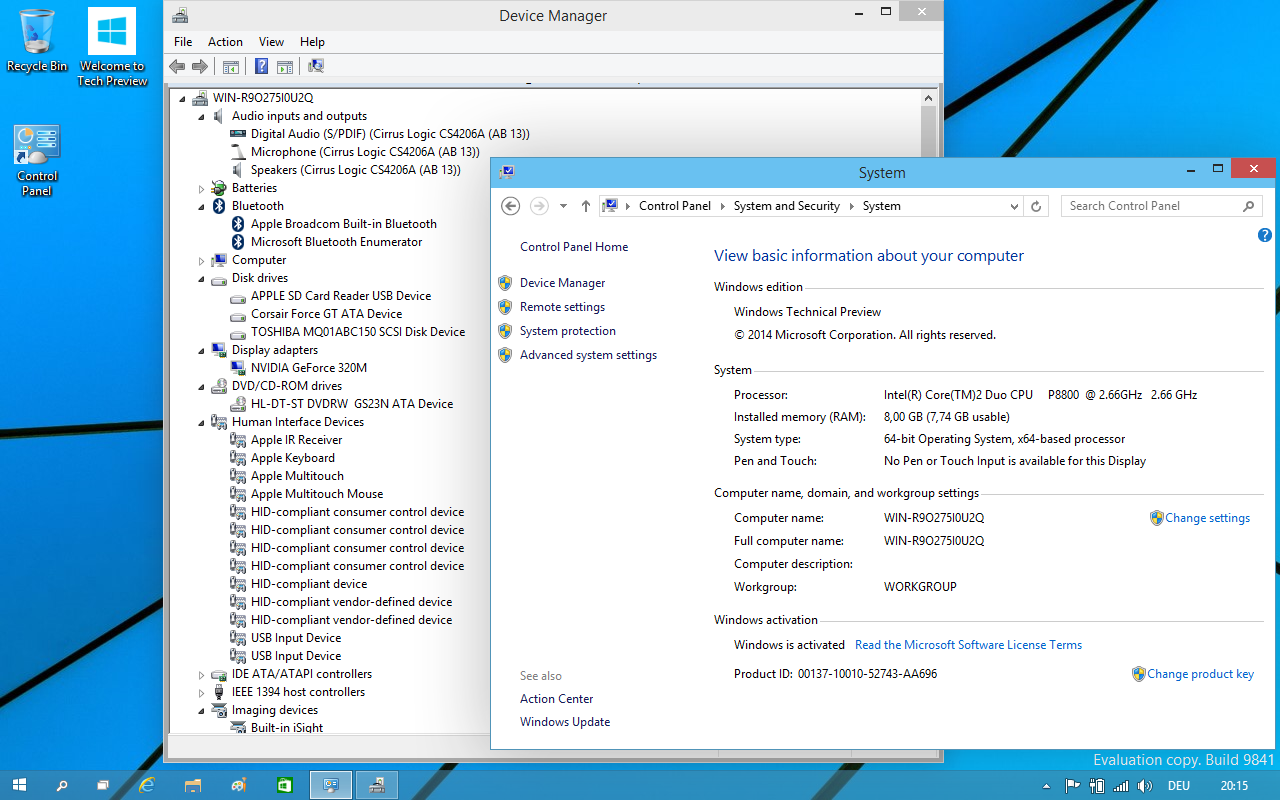Go back using System window's back button
The image size is (1280, 800).
click(x=510, y=206)
